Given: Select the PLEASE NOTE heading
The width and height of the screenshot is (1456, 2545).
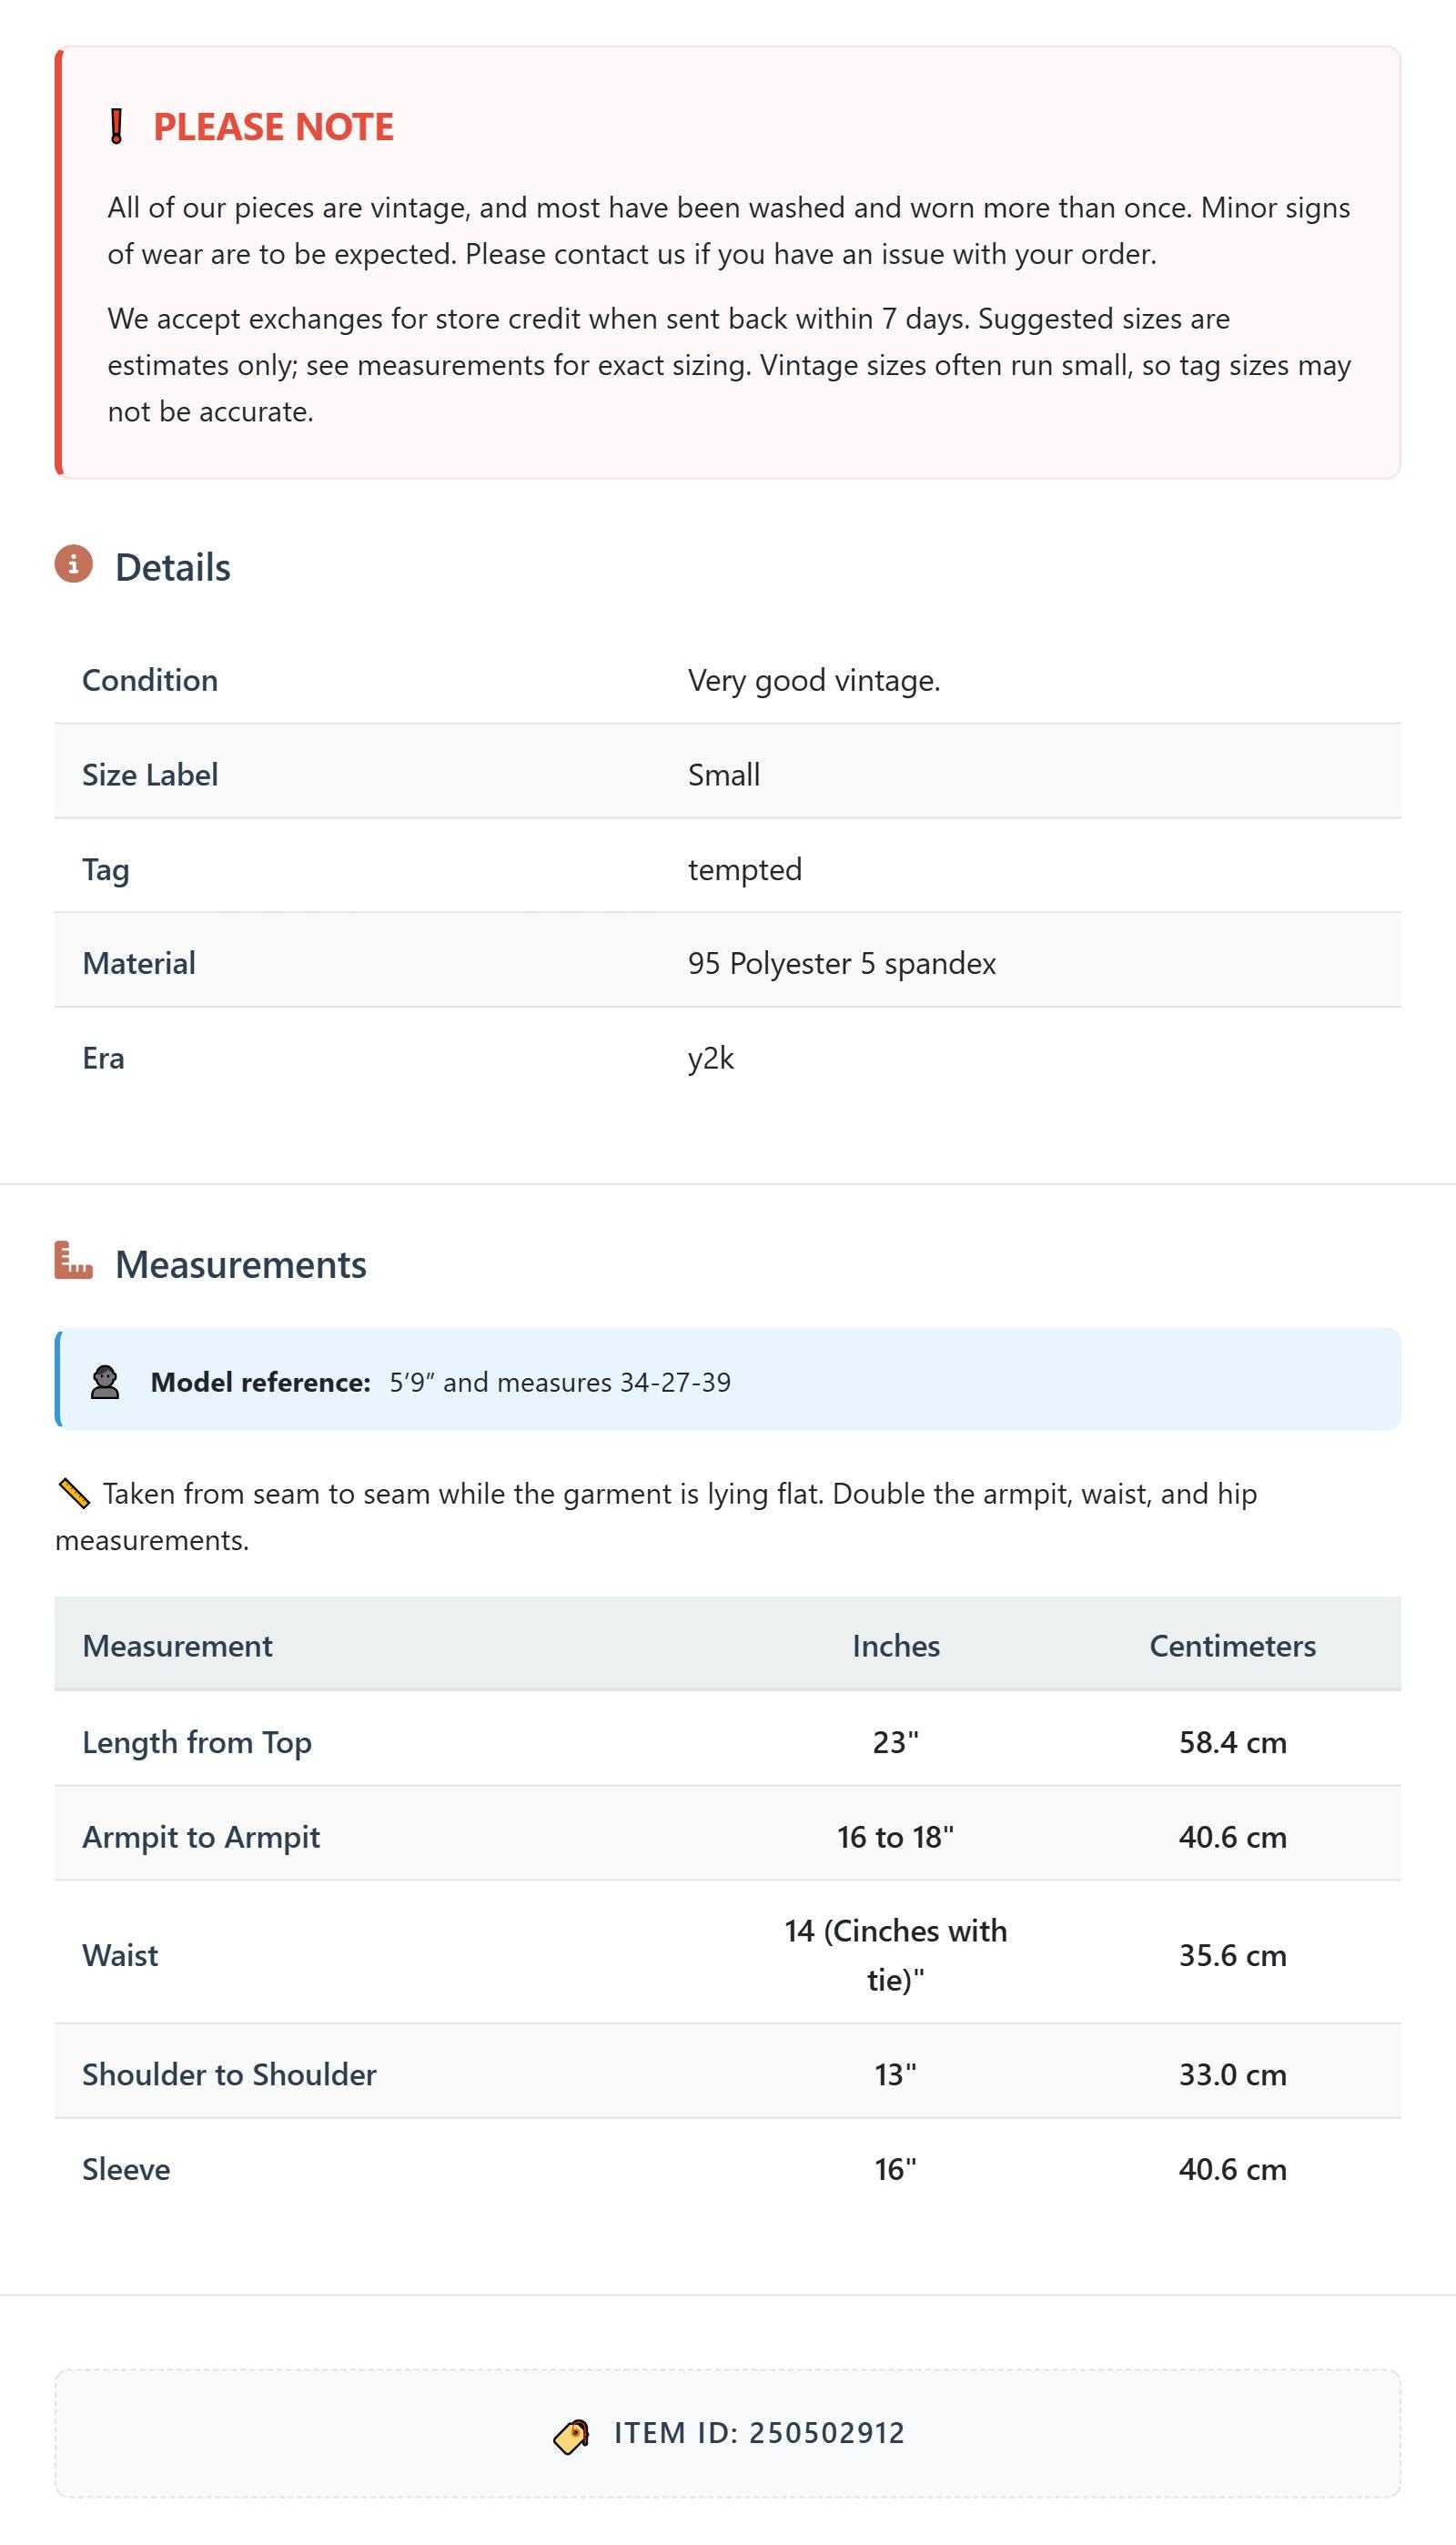Looking at the screenshot, I should point(273,127).
